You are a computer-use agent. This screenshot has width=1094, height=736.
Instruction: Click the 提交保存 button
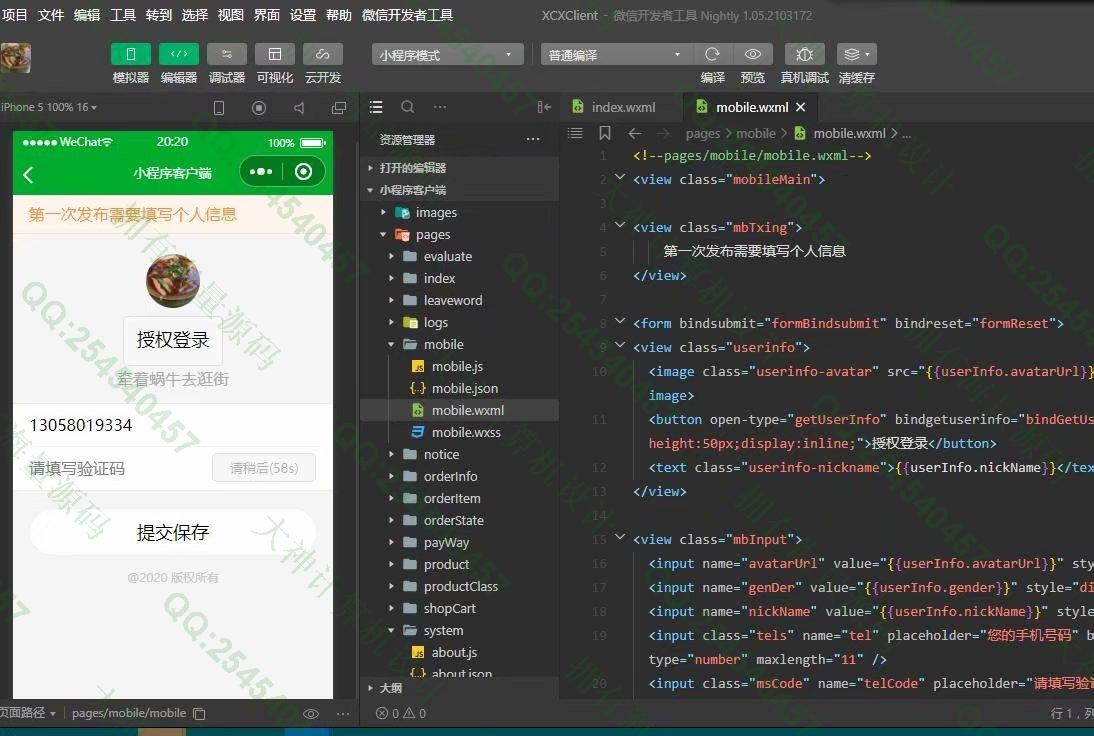173,532
